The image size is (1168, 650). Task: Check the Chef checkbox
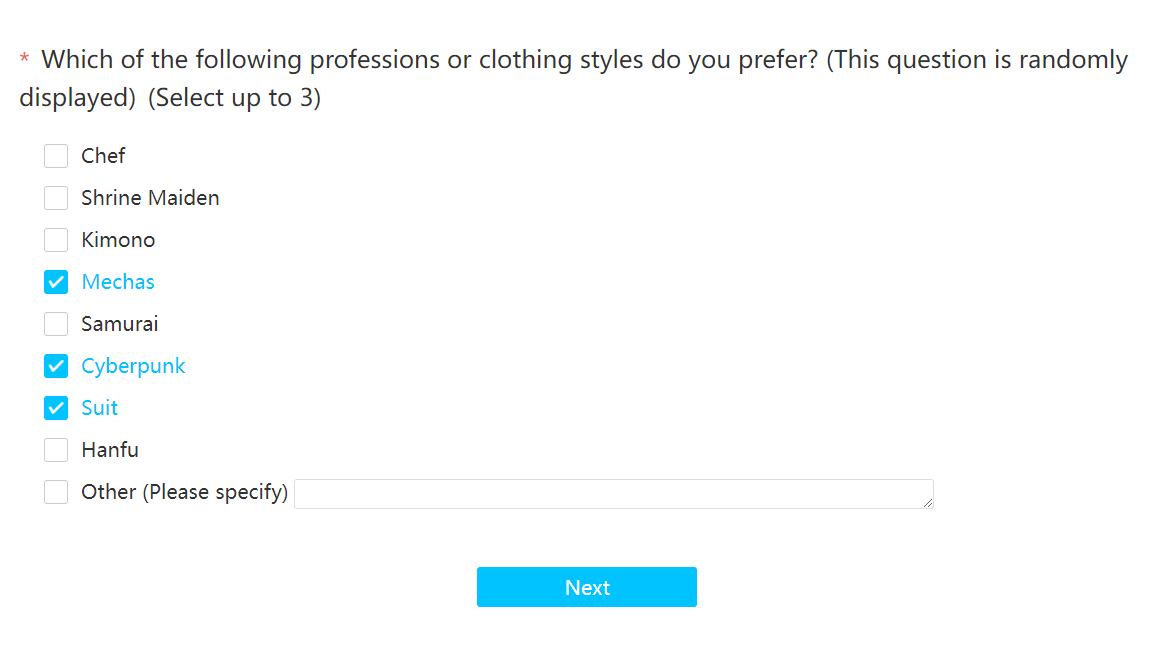click(x=56, y=156)
